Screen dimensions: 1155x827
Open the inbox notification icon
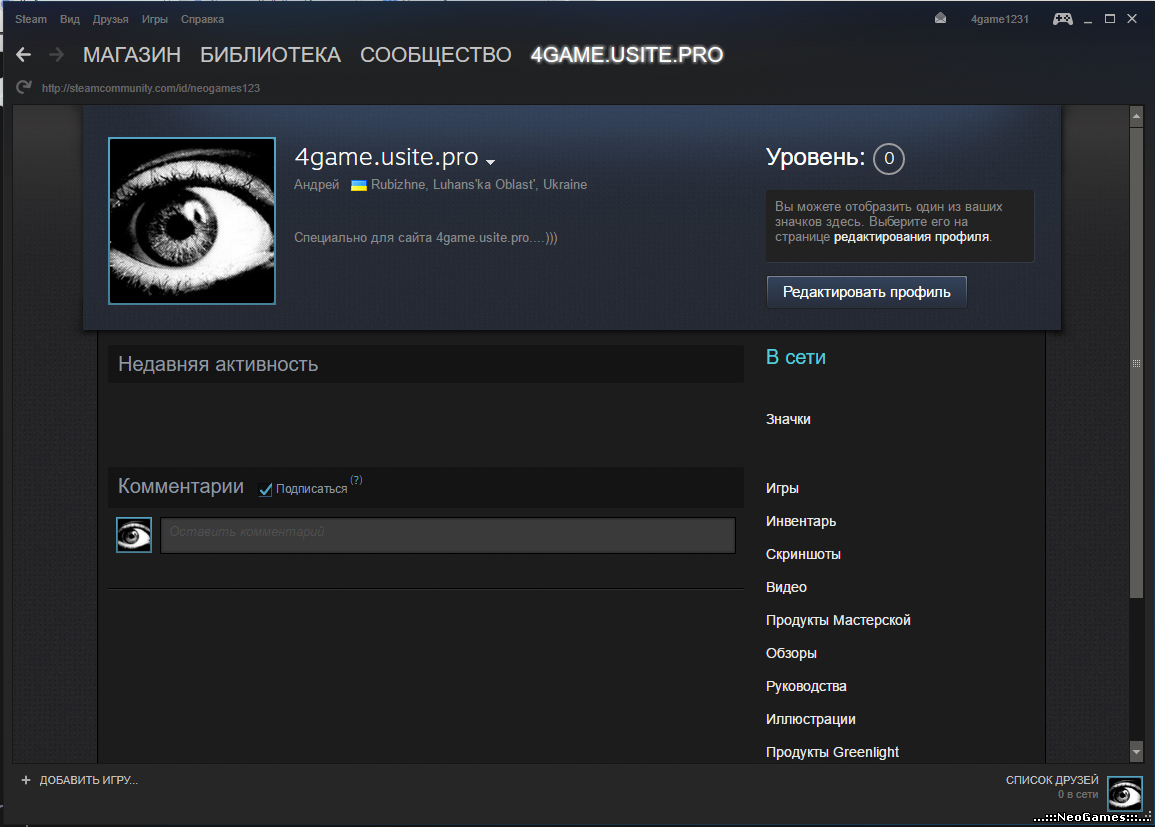941,18
